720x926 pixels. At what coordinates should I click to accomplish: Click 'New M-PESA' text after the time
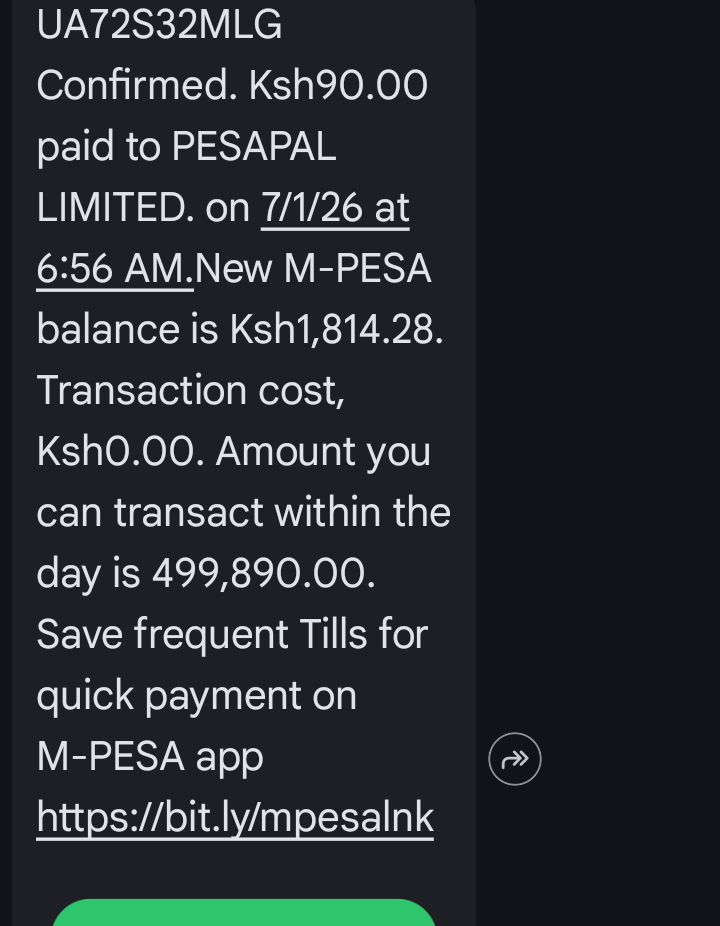(313, 269)
